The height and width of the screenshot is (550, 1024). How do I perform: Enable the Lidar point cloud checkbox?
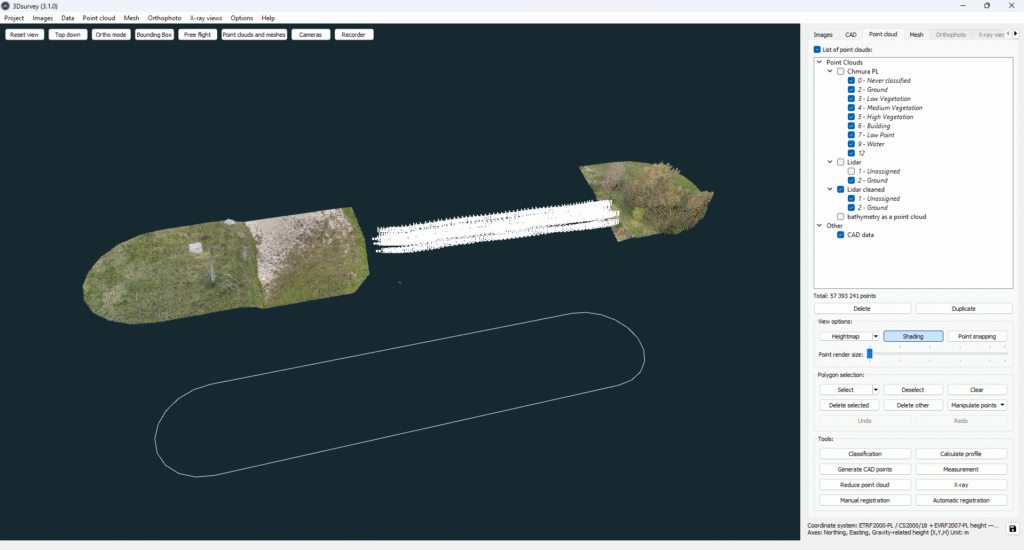tap(840, 162)
